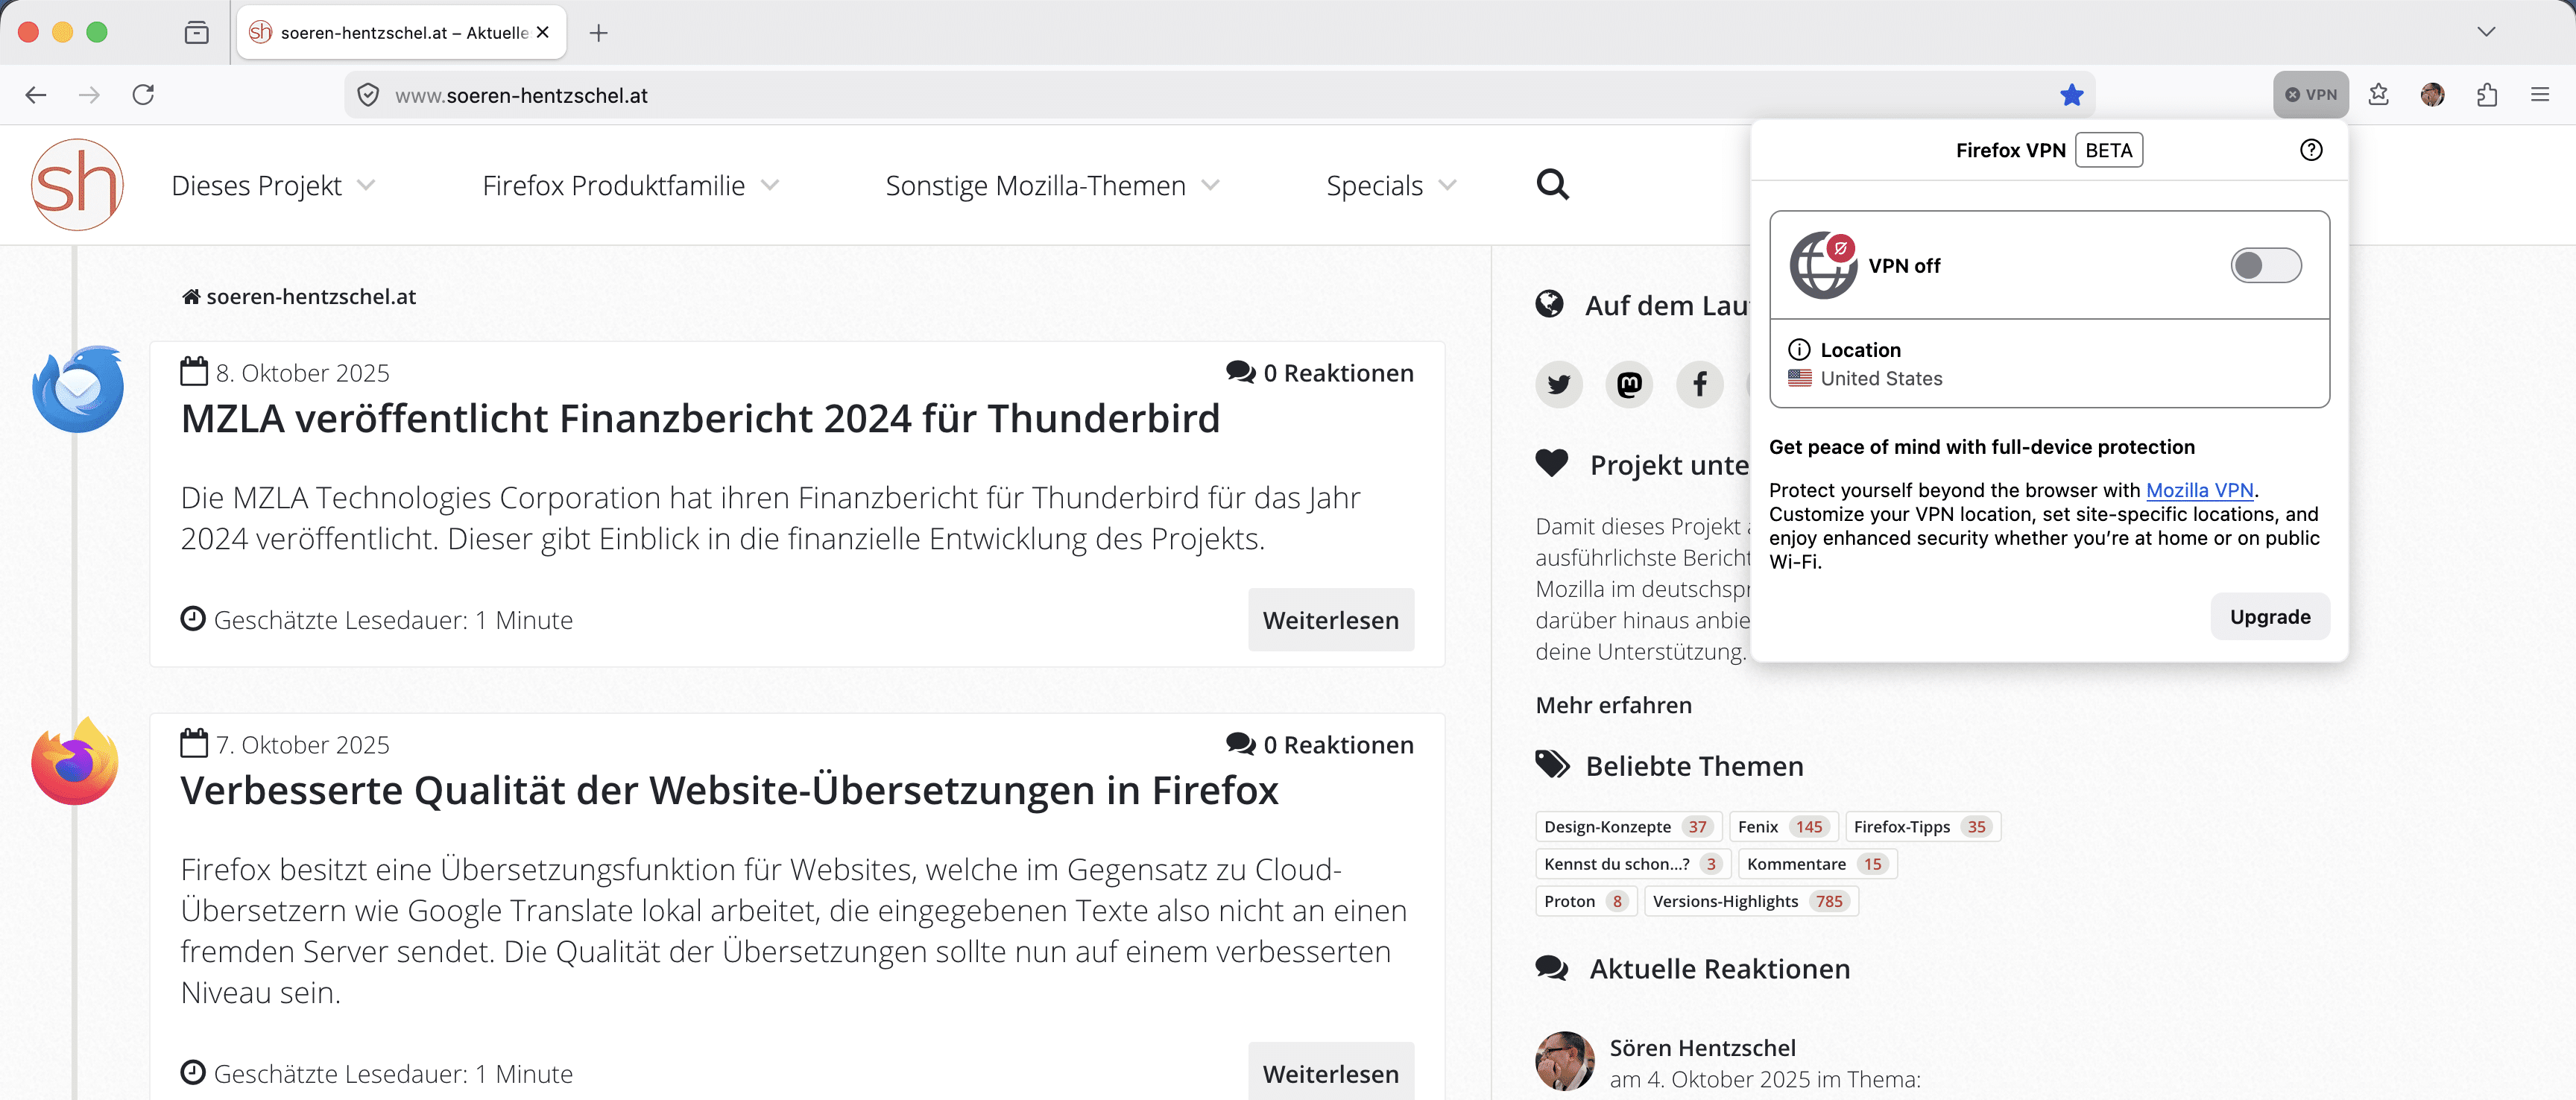Open the Extensions puzzle piece icon
The image size is (2576, 1100).
pos(2486,95)
